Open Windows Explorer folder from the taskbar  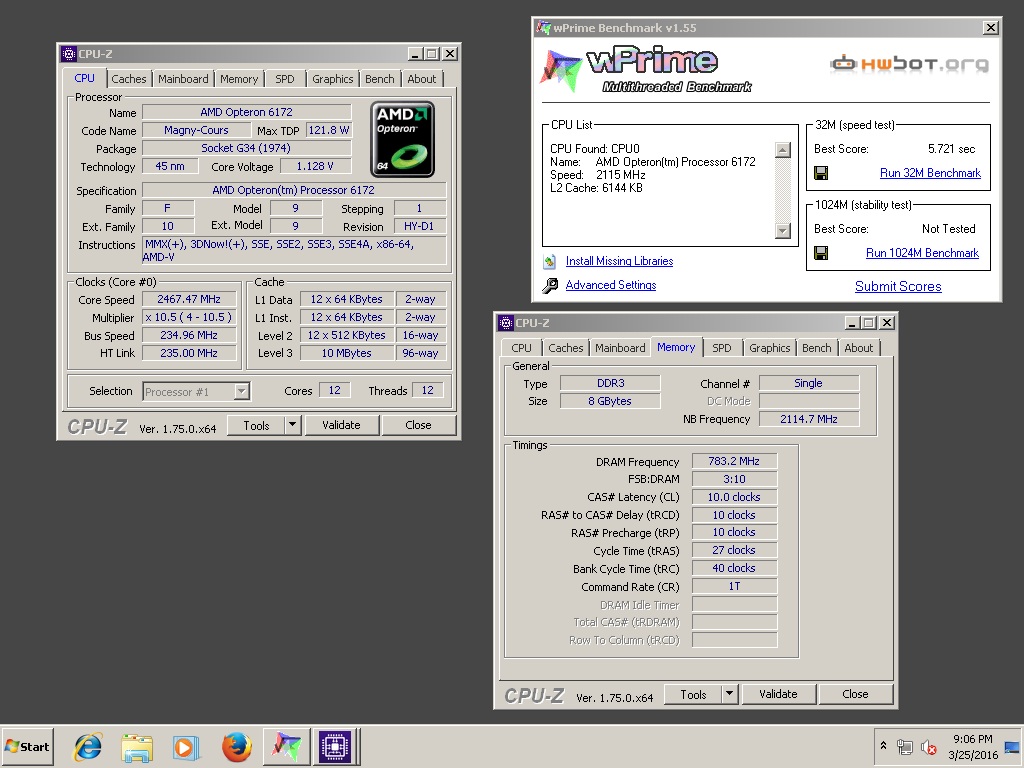click(137, 746)
